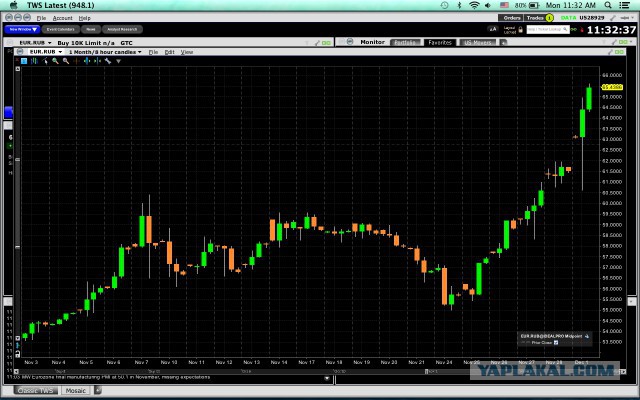The width and height of the screenshot is (640, 400).
Task: Open the Wi-Fi menu in the menu bar
Action: click(x=474, y=5)
